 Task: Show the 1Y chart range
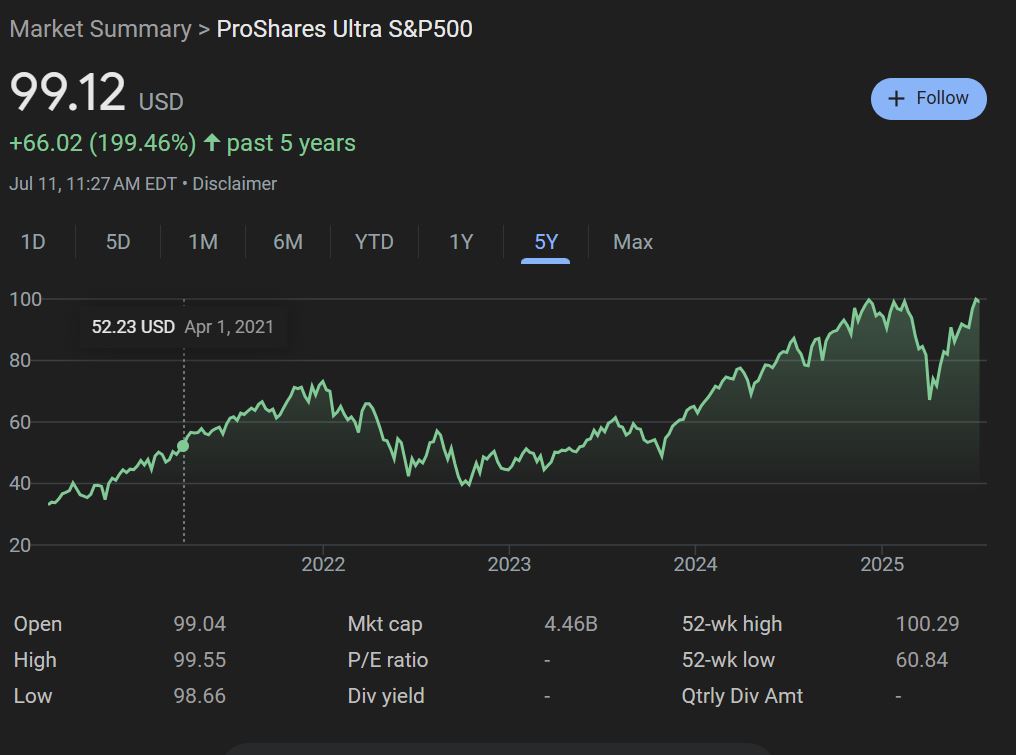click(x=461, y=242)
